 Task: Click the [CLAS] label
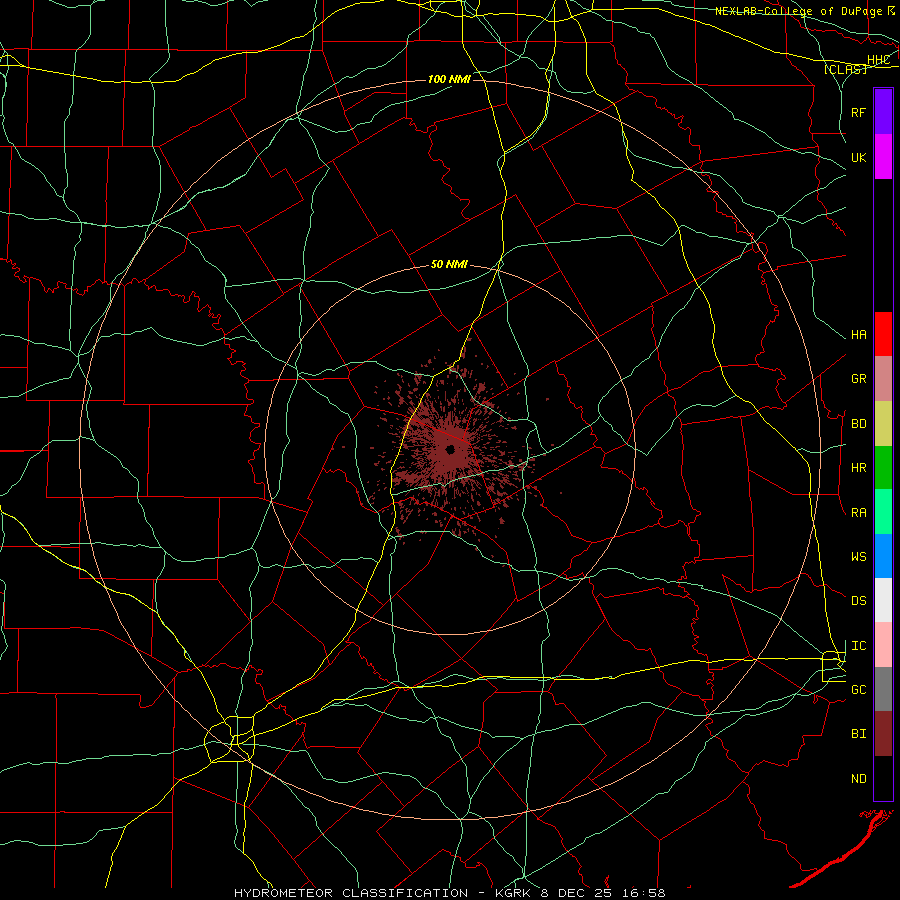[845, 69]
